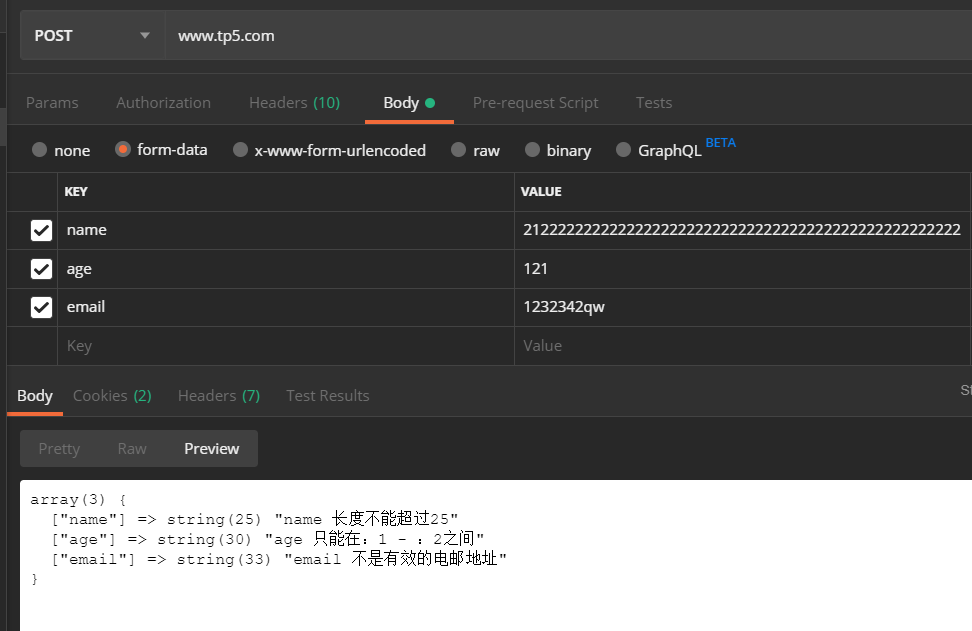Edit the age value 121
The image size is (972, 631).
tap(743, 269)
